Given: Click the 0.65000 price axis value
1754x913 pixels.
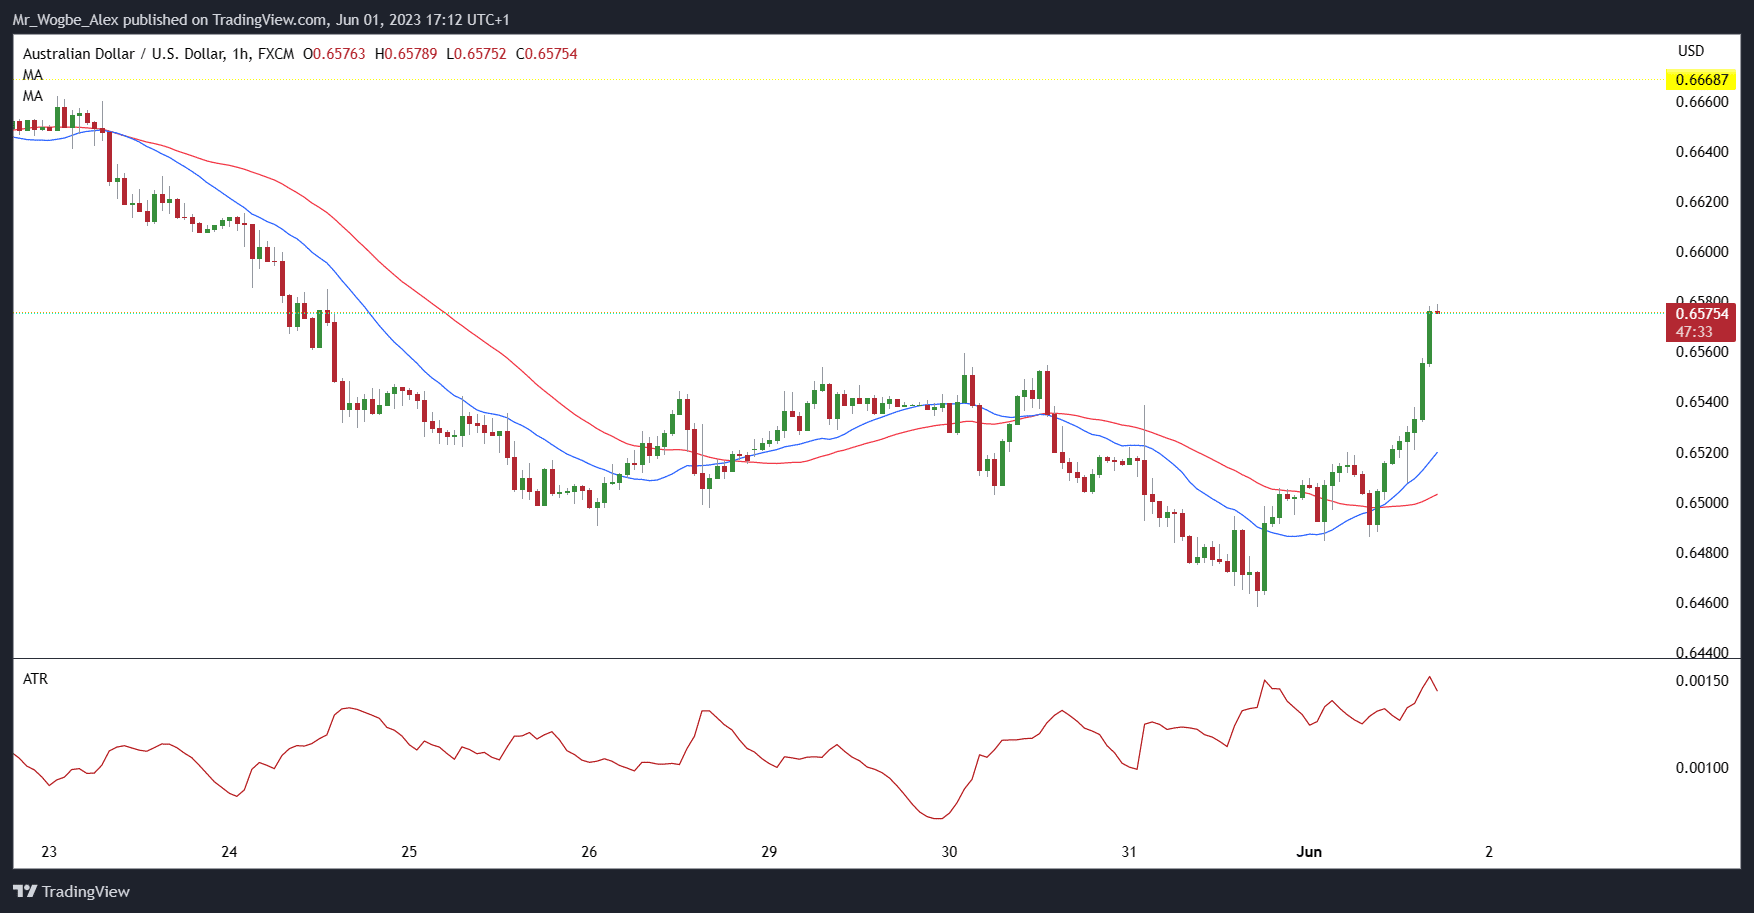Looking at the screenshot, I should click(1702, 503).
